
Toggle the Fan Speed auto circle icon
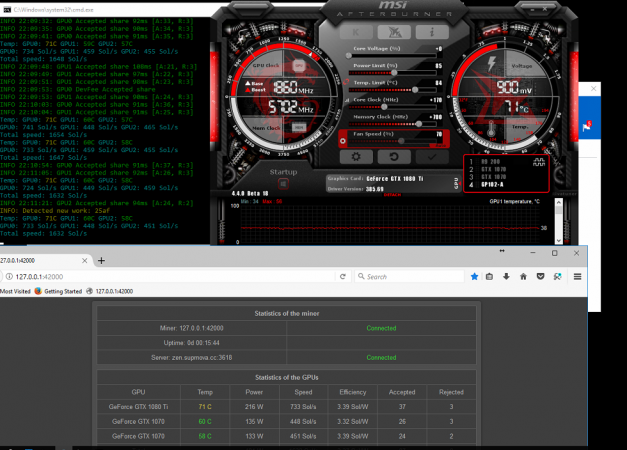click(343, 141)
